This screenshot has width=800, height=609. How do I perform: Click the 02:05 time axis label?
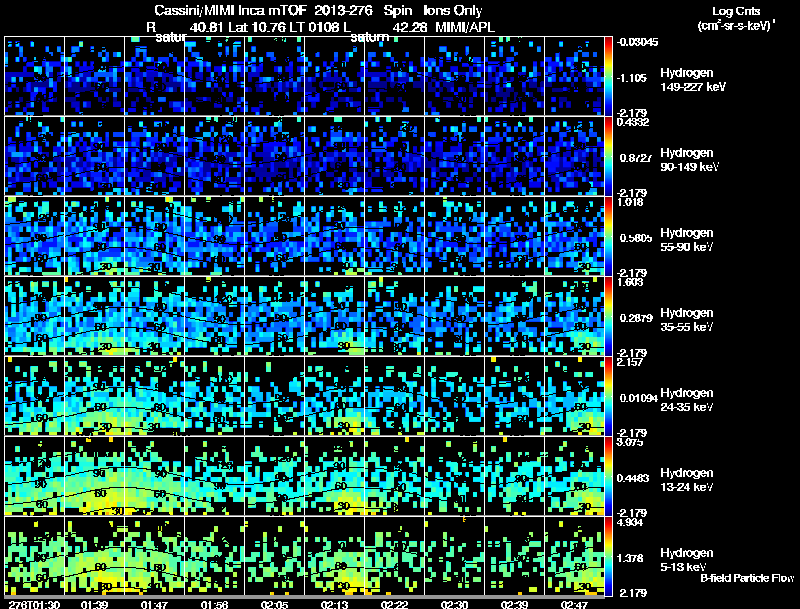click(274, 604)
